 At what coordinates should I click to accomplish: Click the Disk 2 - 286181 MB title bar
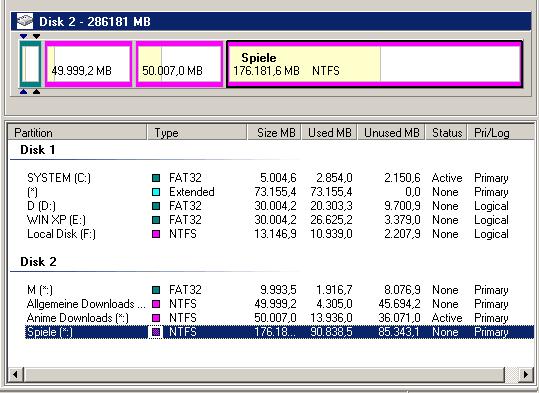click(271, 21)
